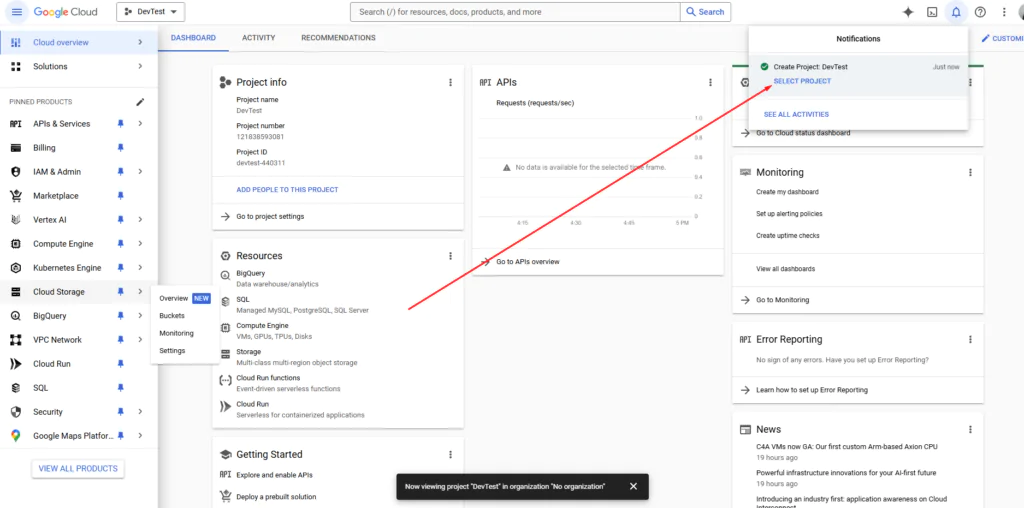Viewport: 1024px width, 508px height.
Task: Click Select Project in notifications
Action: (x=803, y=81)
